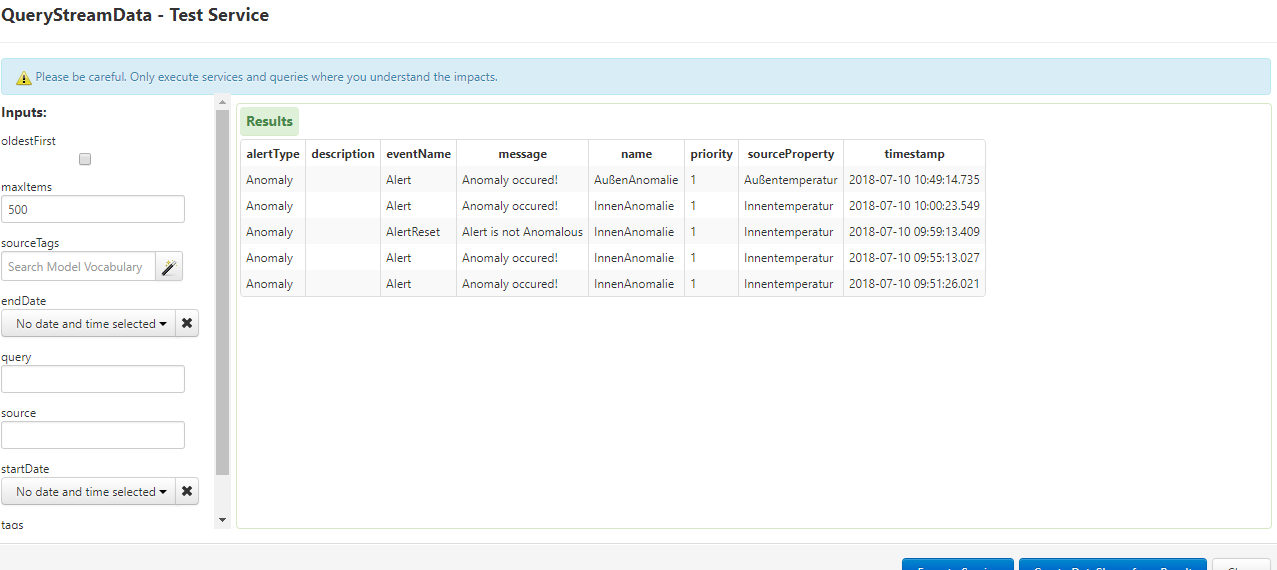The image size is (1277, 570).
Task: Click the timestamp column header
Action: pos(914,154)
